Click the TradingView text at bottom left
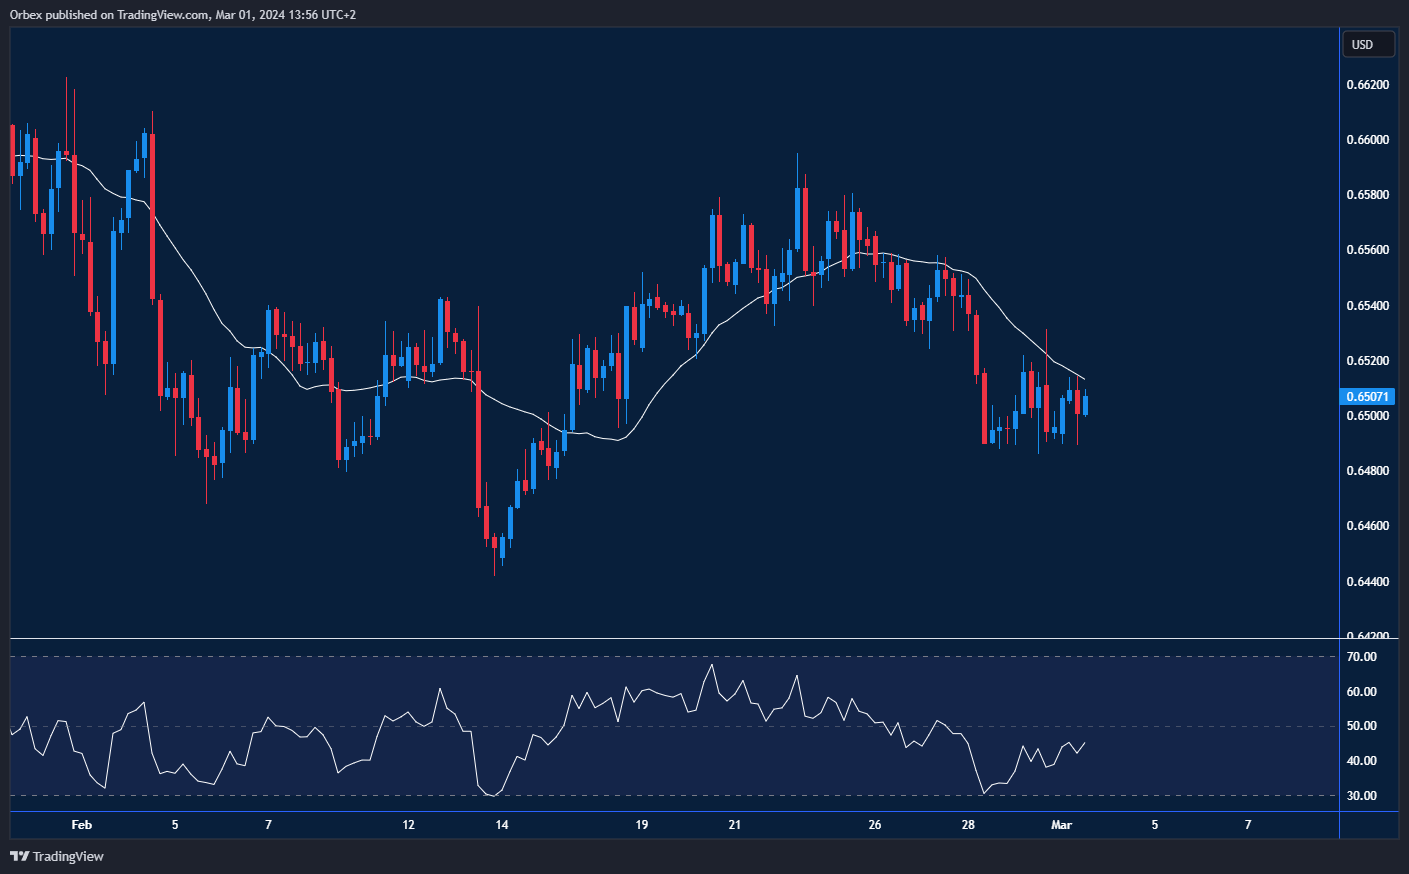1409x874 pixels. (68, 856)
